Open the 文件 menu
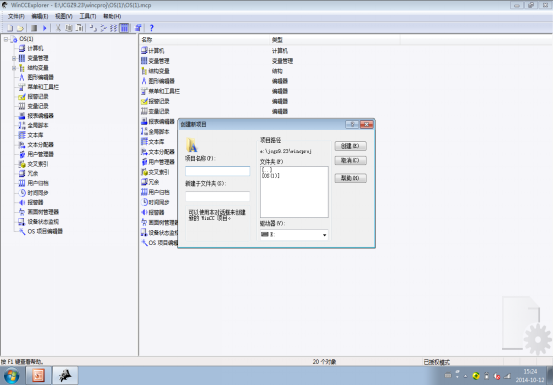This screenshot has height=385, width=554. [x=16, y=16]
